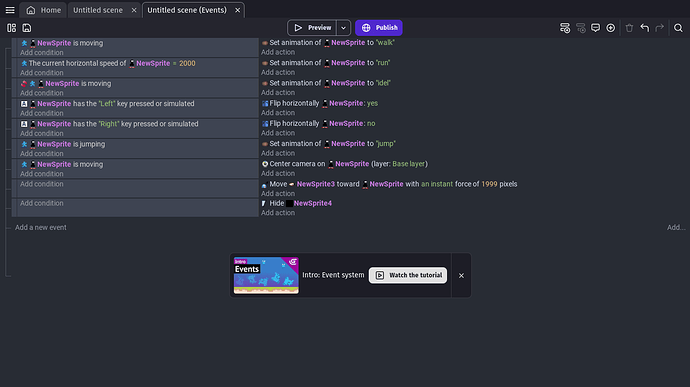Switch to the Untitled scene tab
The width and height of the screenshot is (690, 387).
point(98,10)
